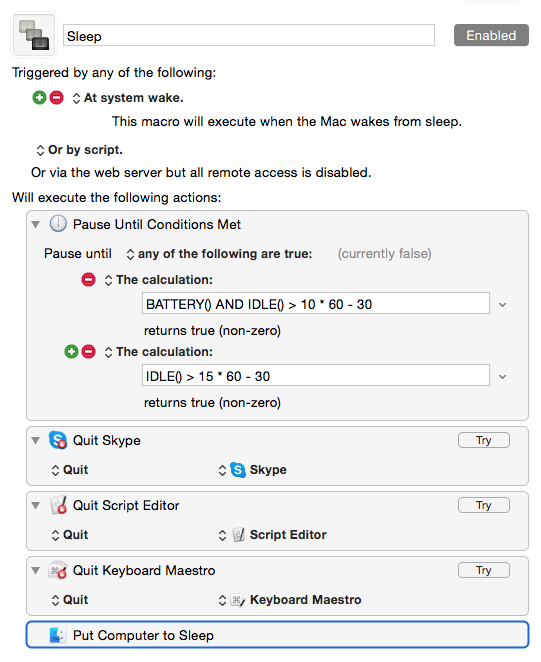The image size is (541, 662).
Task: Try the Quit Skype action
Action: pyautogui.click(x=484, y=440)
